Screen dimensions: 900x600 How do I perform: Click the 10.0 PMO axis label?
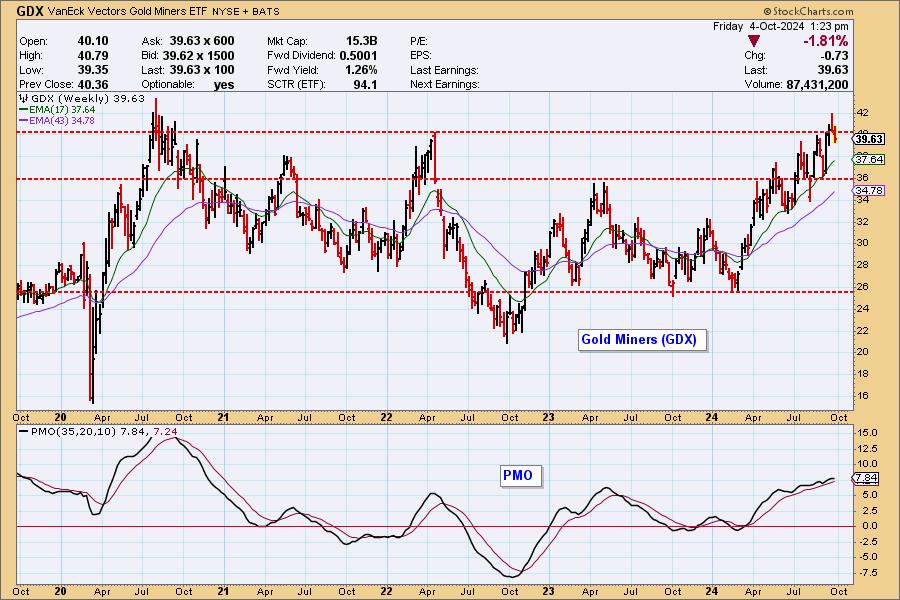click(x=867, y=464)
